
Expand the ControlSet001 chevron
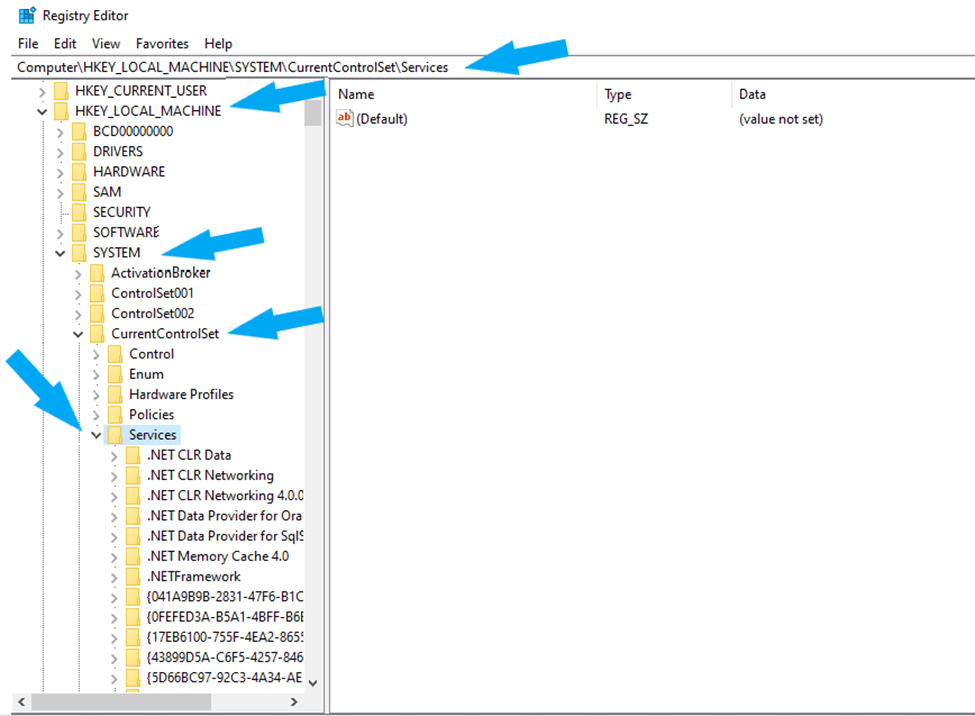pyautogui.click(x=78, y=294)
